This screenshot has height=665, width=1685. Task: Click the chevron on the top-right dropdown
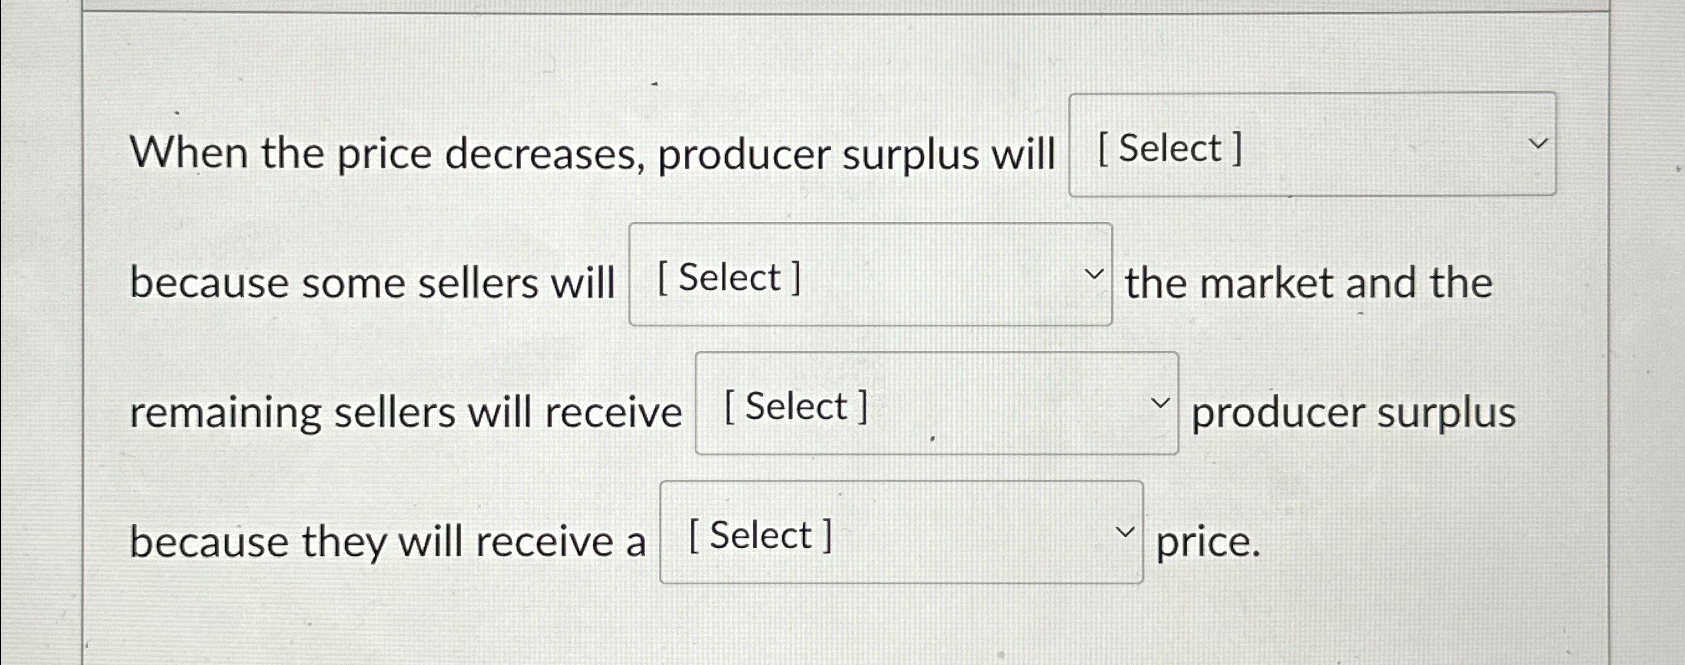[1539, 143]
